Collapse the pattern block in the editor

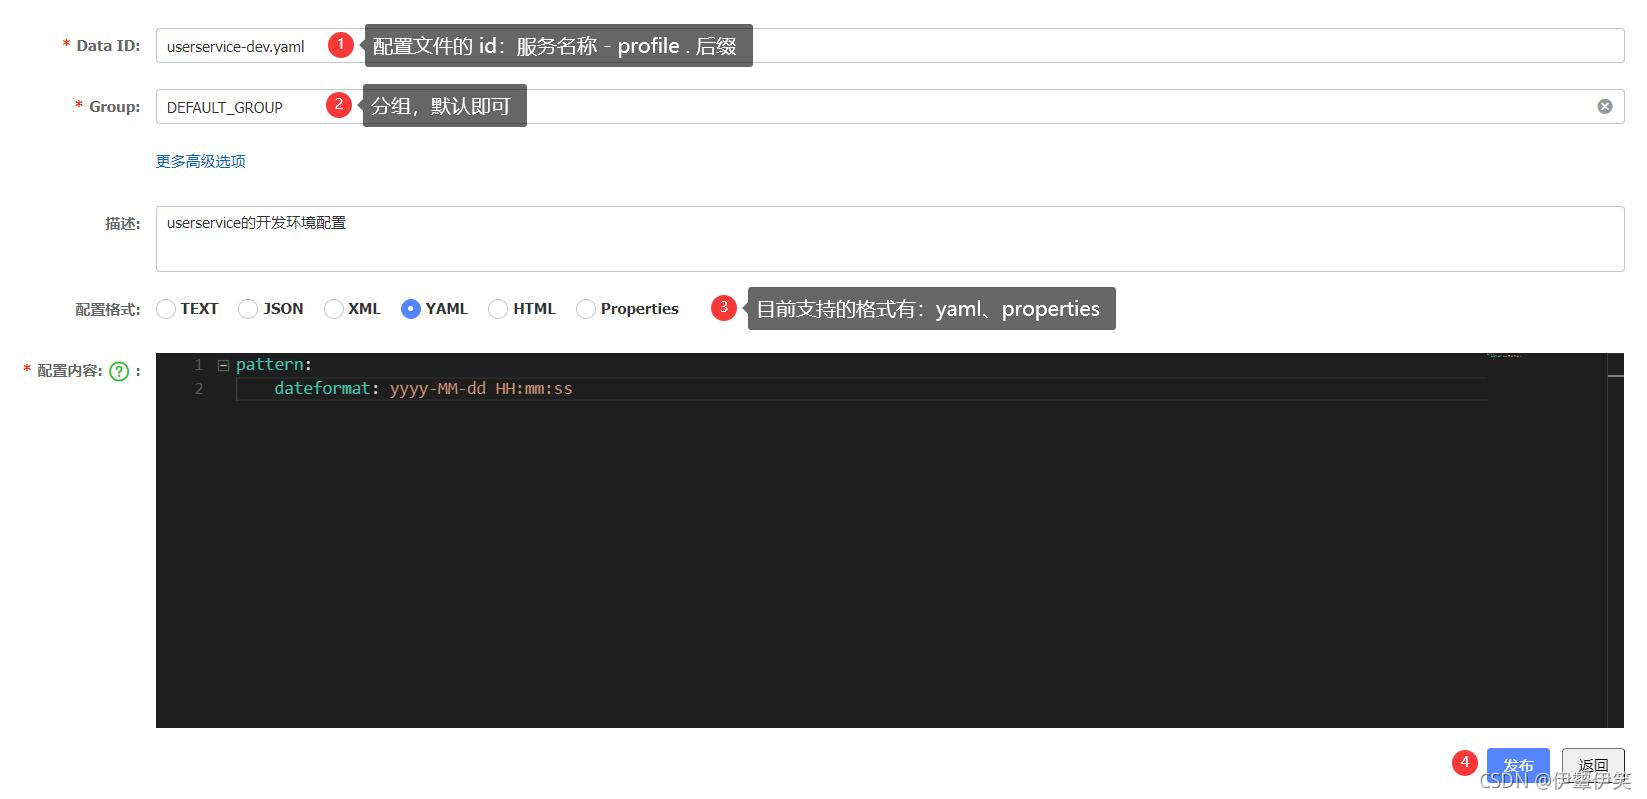click(x=223, y=365)
